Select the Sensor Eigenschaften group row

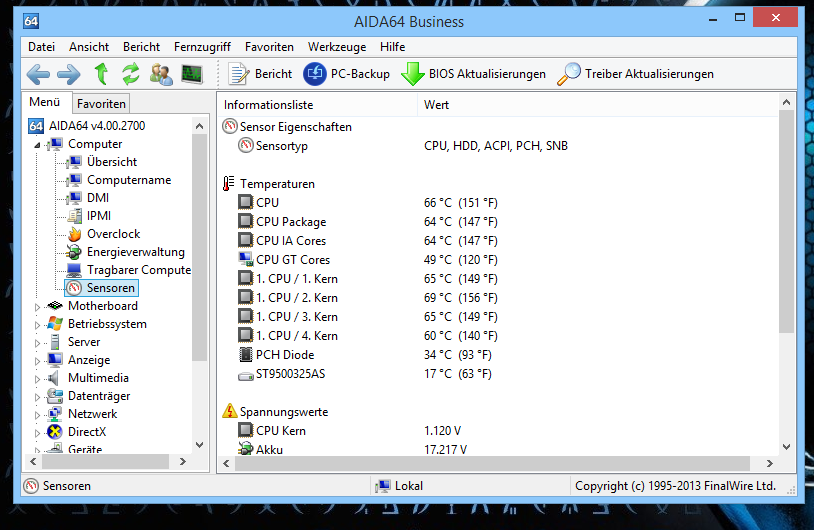(287, 127)
